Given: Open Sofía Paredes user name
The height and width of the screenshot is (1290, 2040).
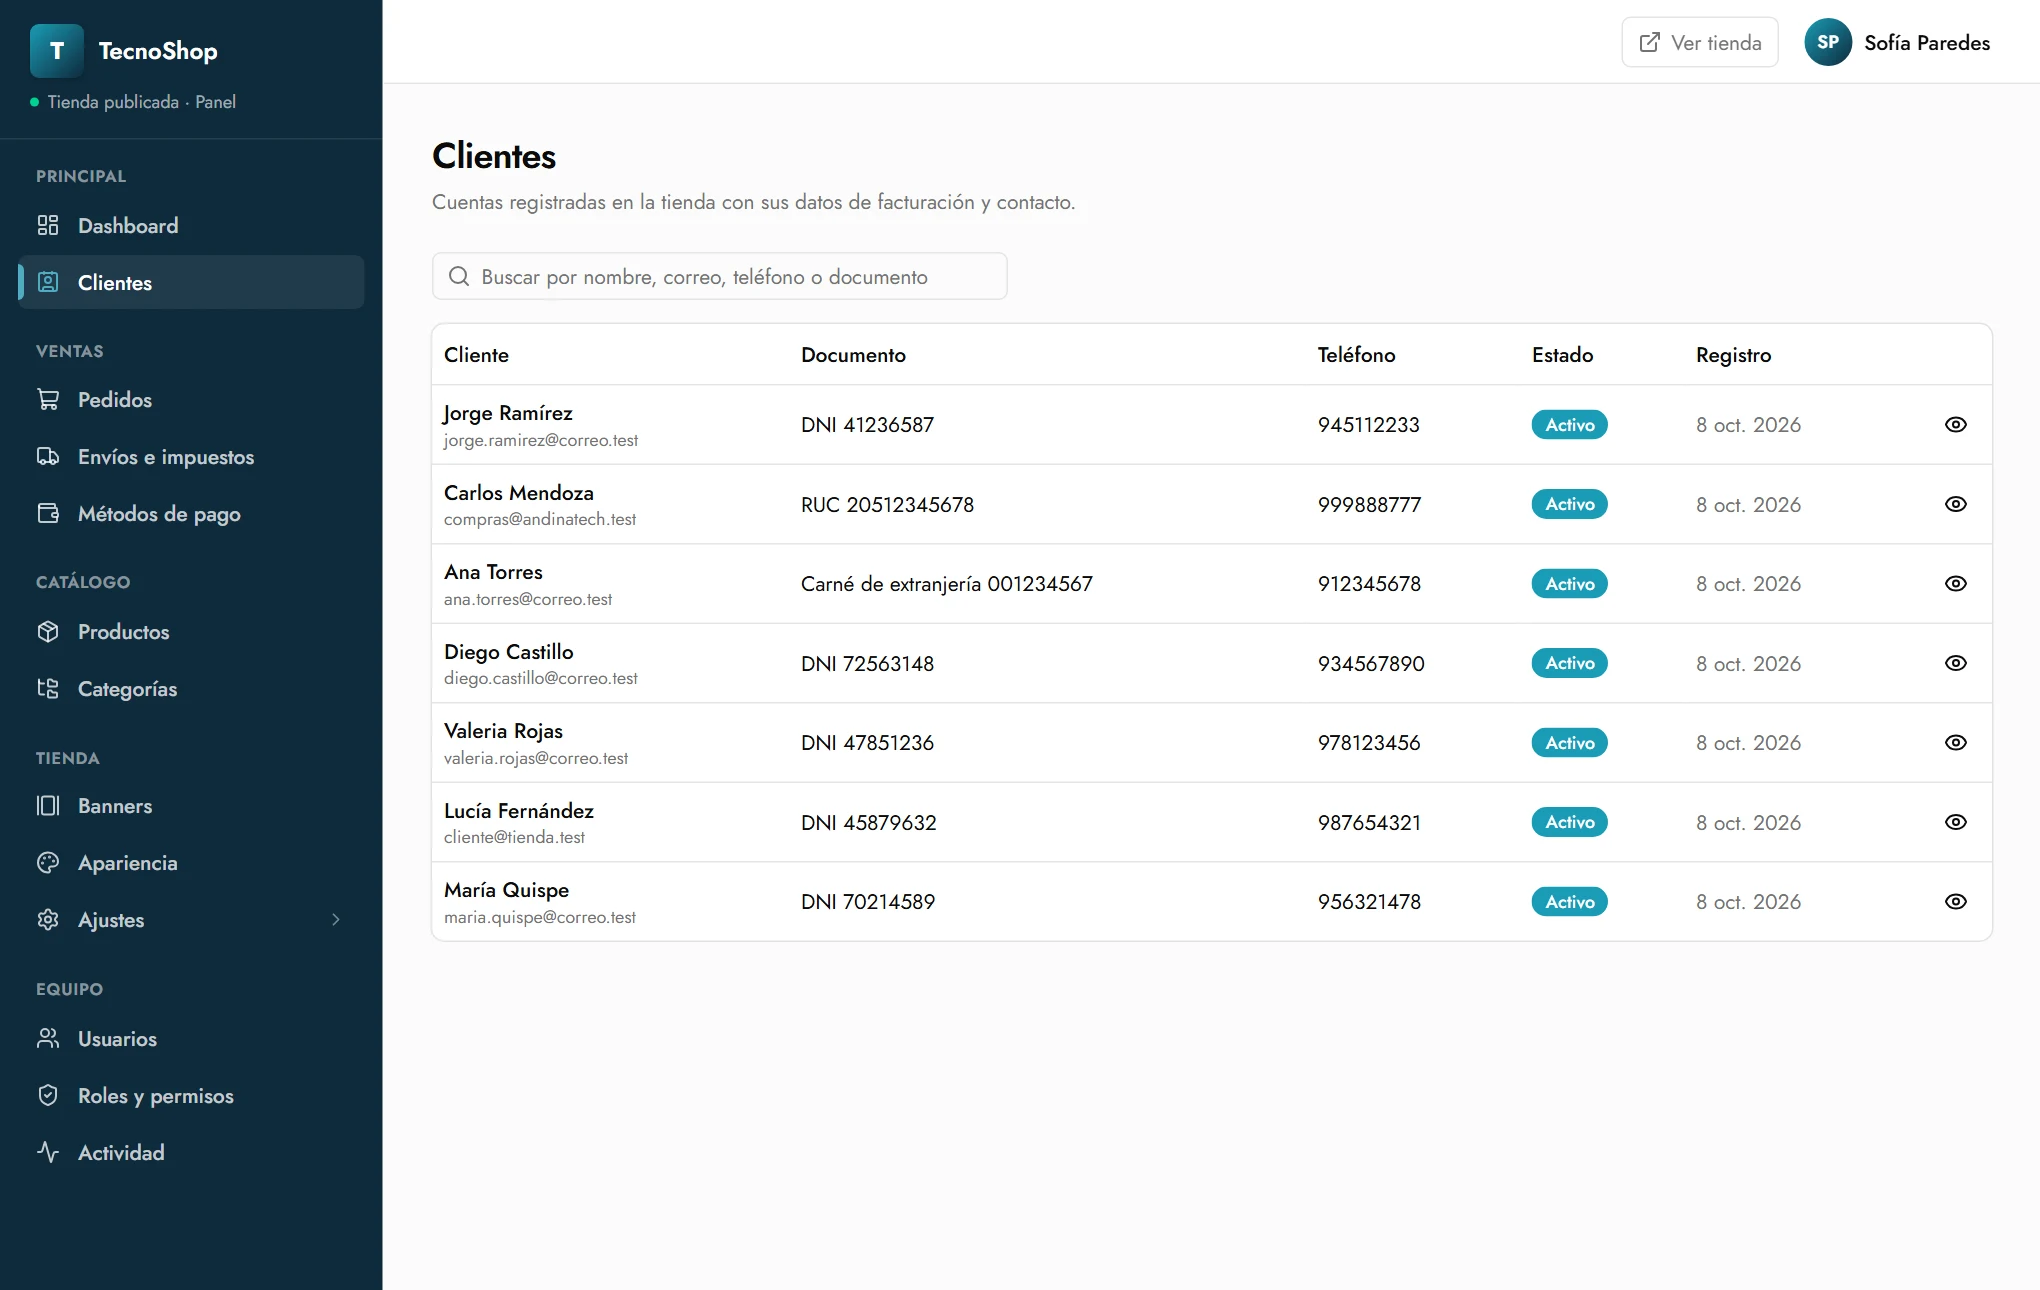Looking at the screenshot, I should 1927,43.
